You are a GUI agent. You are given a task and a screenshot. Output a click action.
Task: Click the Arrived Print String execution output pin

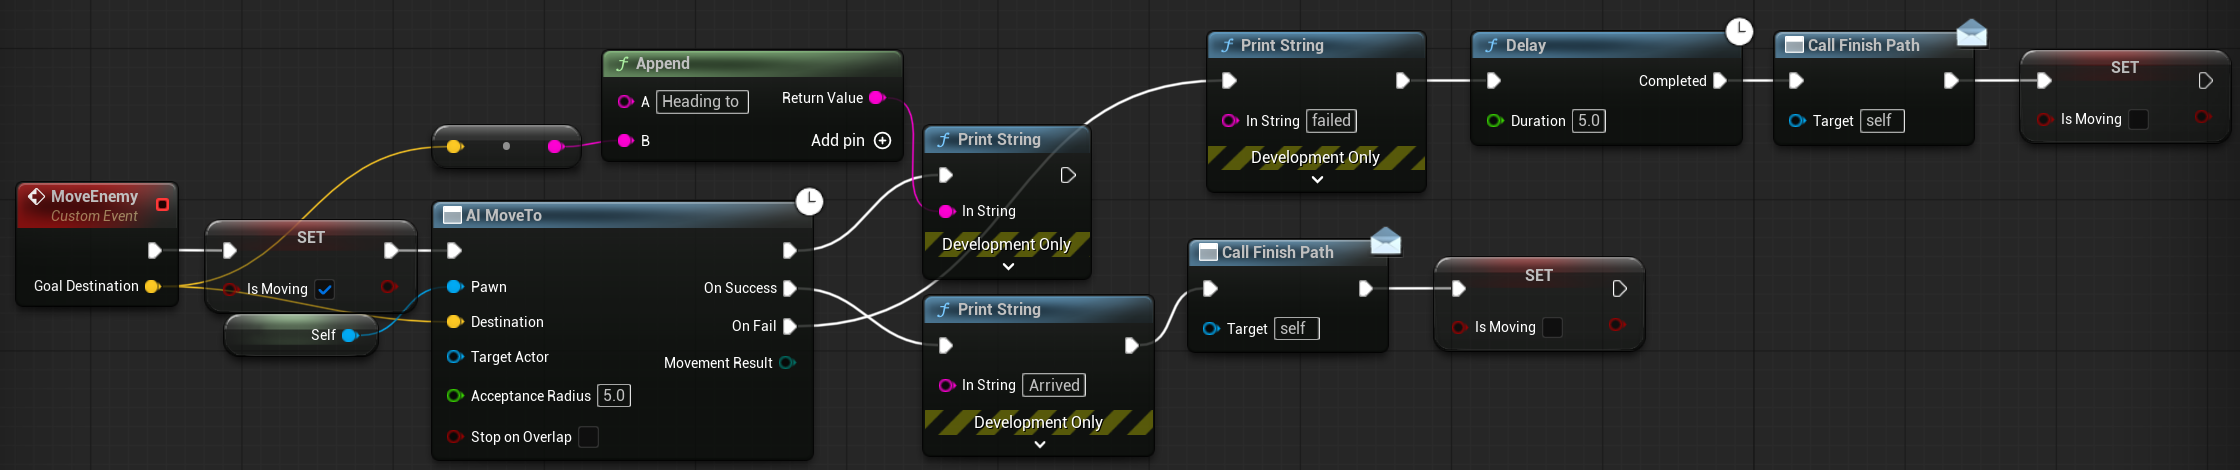tap(1131, 345)
